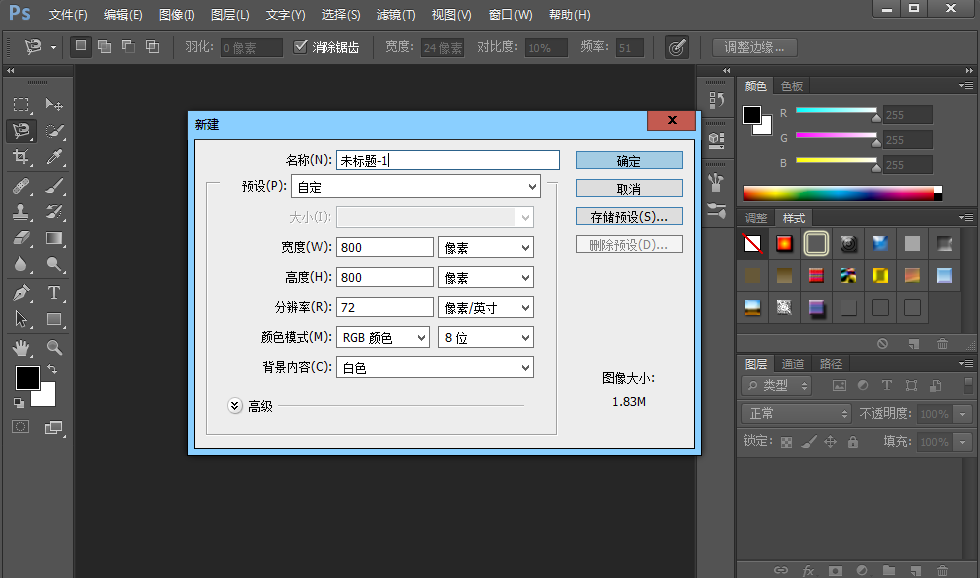Image resolution: width=980 pixels, height=578 pixels.
Task: Click the 存储预设 save preset button
Action: [629, 217]
